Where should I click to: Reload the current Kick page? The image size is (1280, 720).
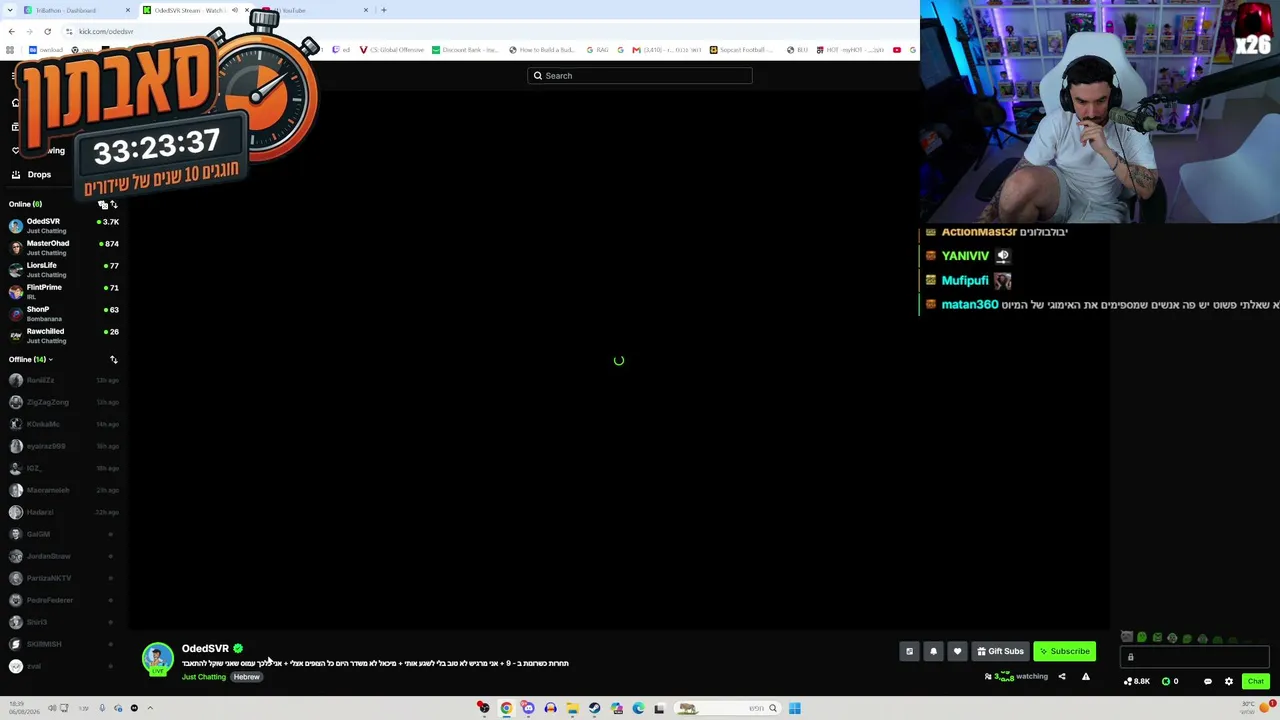(x=47, y=31)
